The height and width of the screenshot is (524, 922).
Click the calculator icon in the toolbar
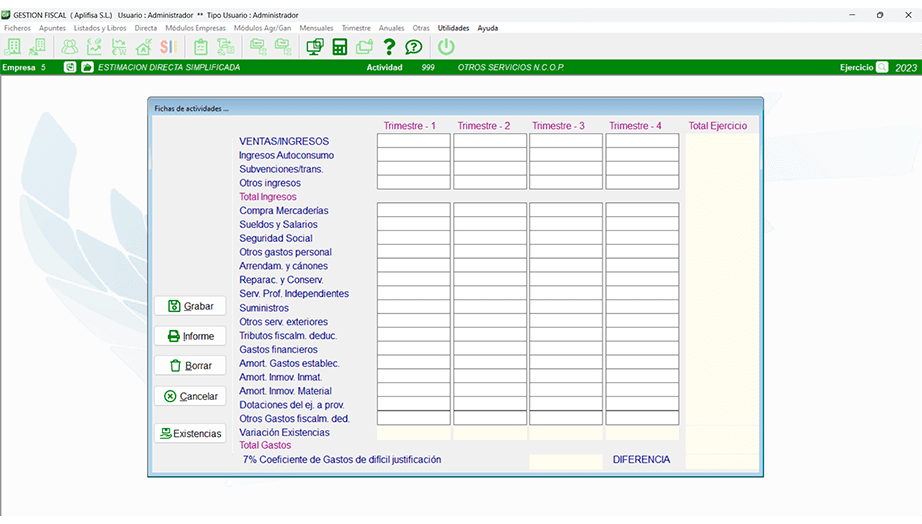[340, 47]
